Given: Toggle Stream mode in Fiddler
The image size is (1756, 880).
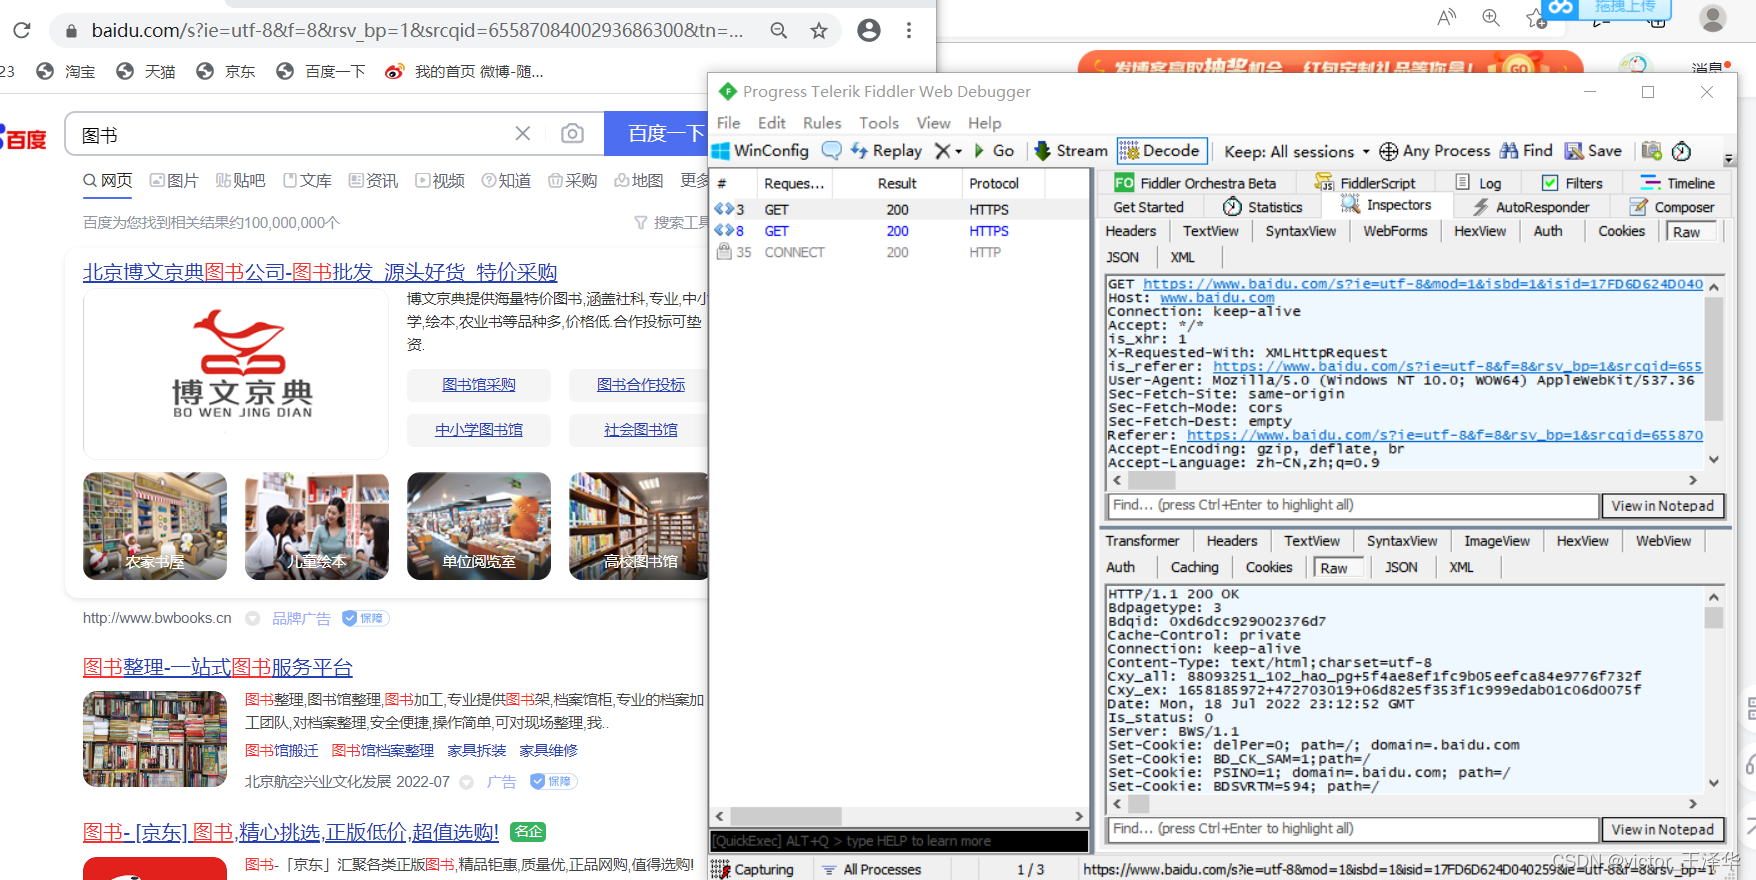Looking at the screenshot, I should coord(1071,151).
